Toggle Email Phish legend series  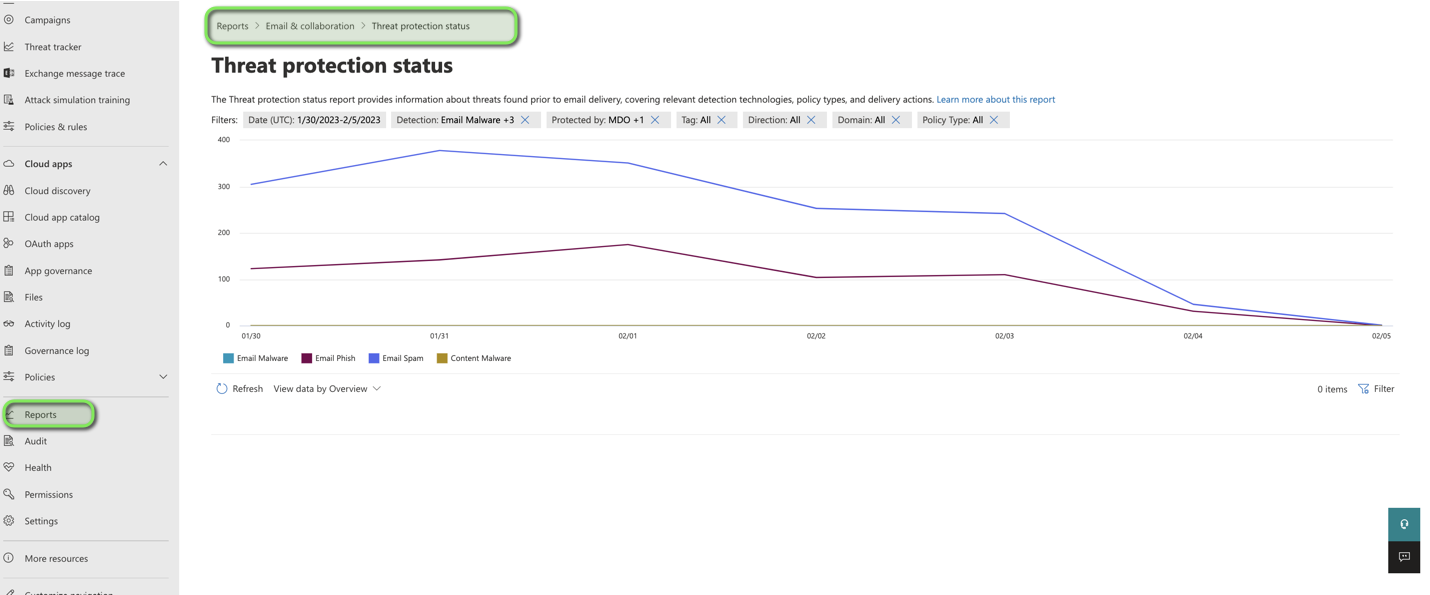328,358
